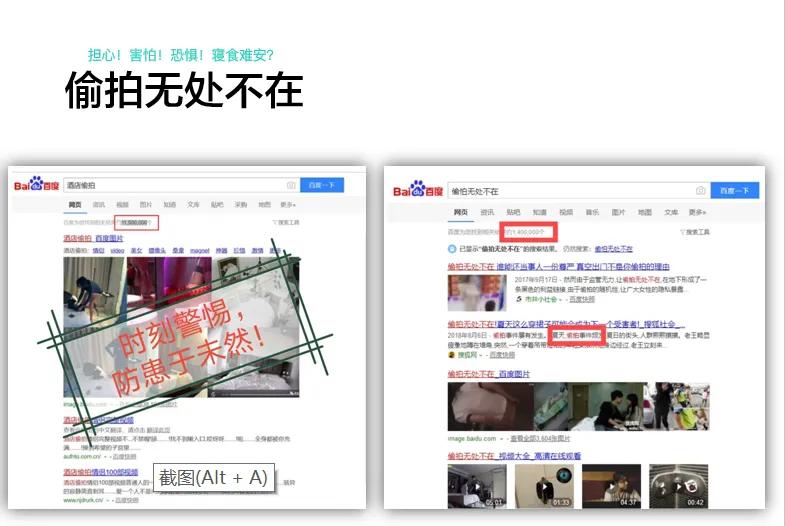Click camera icon in right search box
This screenshot has width=785, height=526.
[x=700, y=191]
